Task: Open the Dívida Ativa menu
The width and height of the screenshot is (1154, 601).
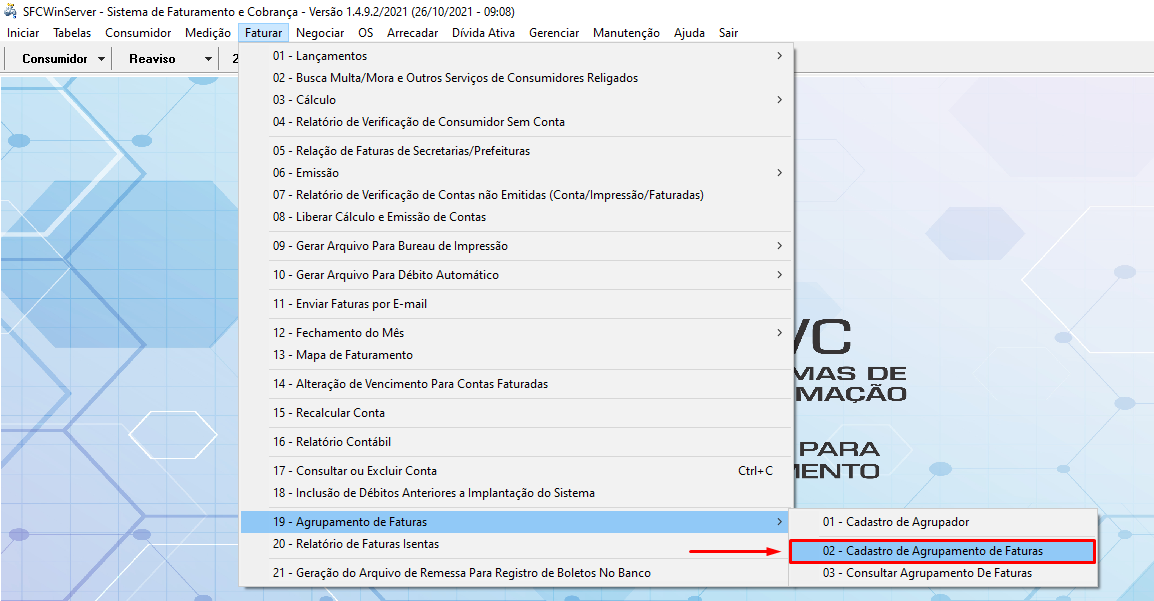Action: pos(483,33)
